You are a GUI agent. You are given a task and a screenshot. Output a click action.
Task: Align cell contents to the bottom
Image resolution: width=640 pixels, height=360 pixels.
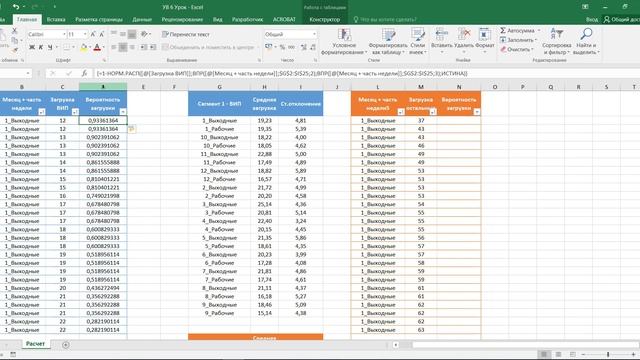pyautogui.click(x=131, y=34)
